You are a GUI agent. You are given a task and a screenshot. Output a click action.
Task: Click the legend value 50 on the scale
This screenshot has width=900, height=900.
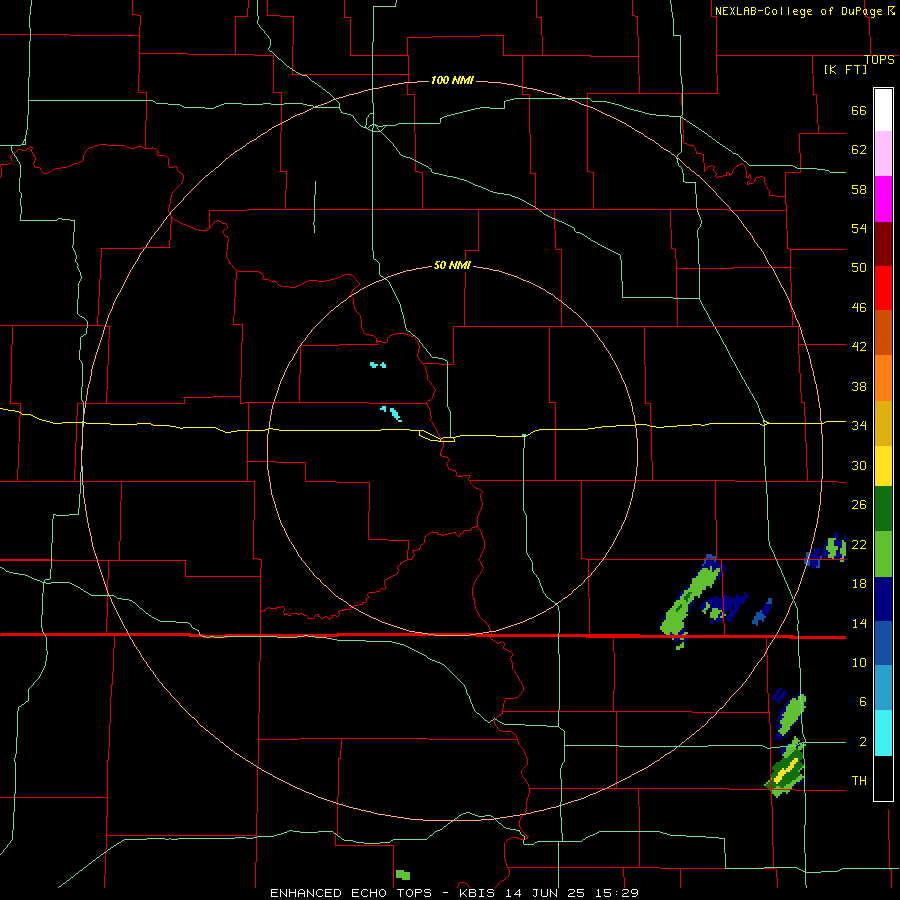tap(859, 267)
